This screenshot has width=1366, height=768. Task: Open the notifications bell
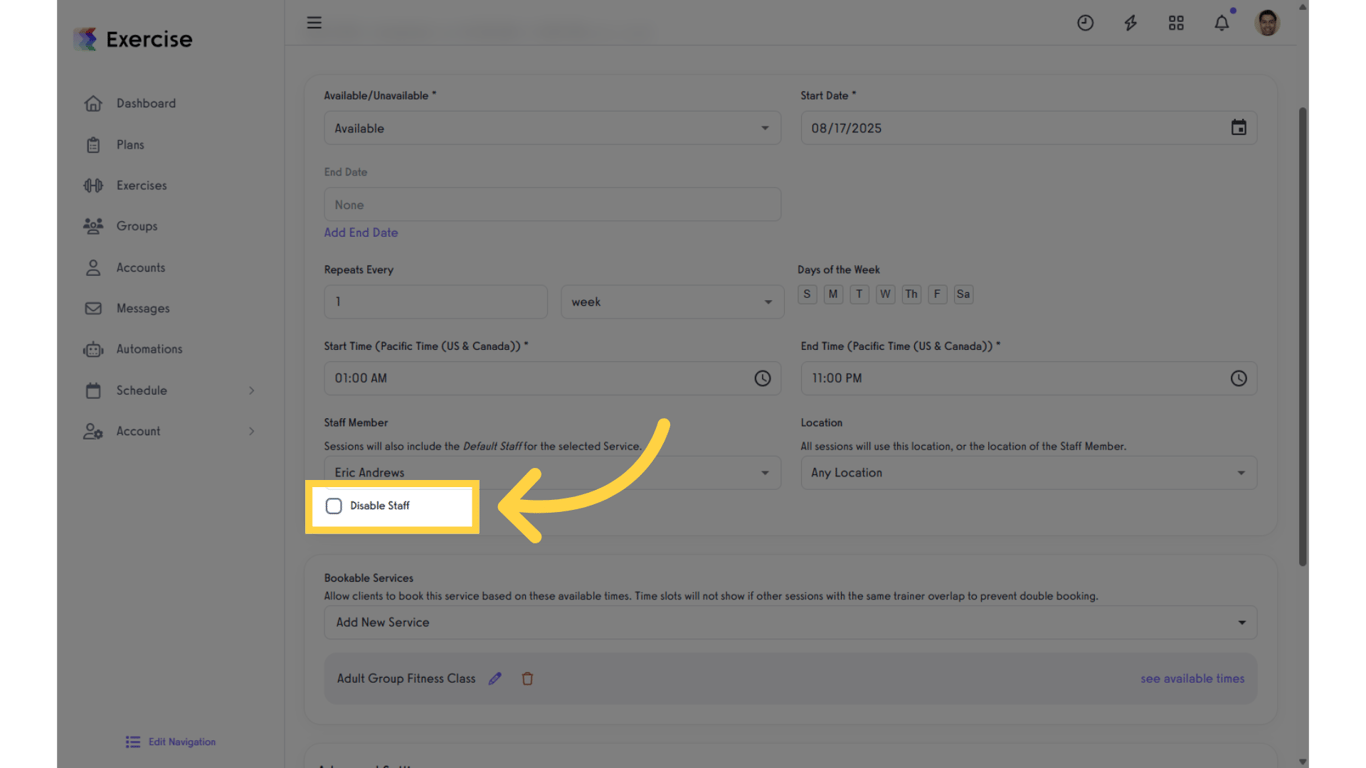[1222, 23]
